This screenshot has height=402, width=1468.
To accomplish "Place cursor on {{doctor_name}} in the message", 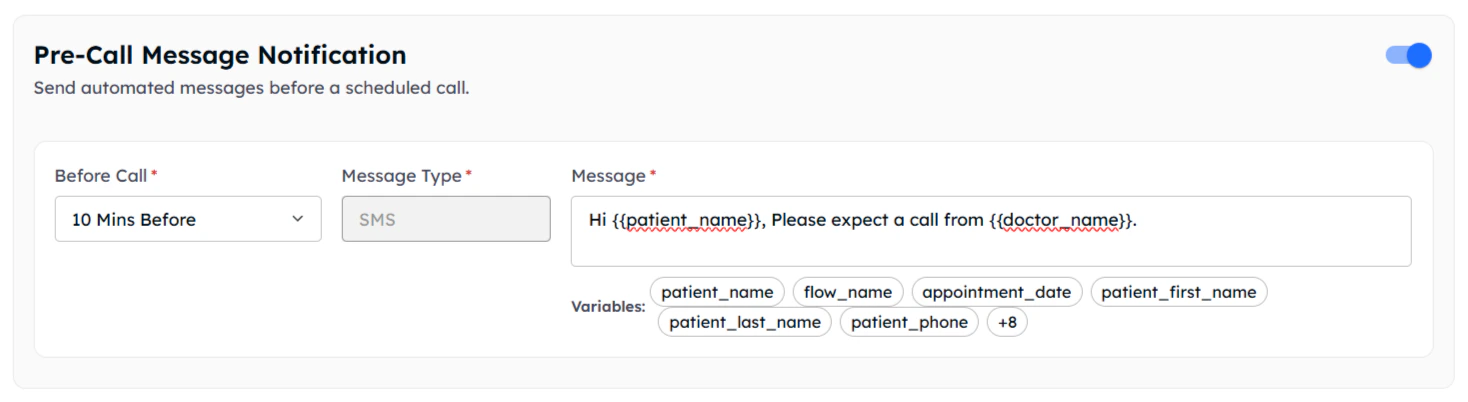I will 1062,220.
